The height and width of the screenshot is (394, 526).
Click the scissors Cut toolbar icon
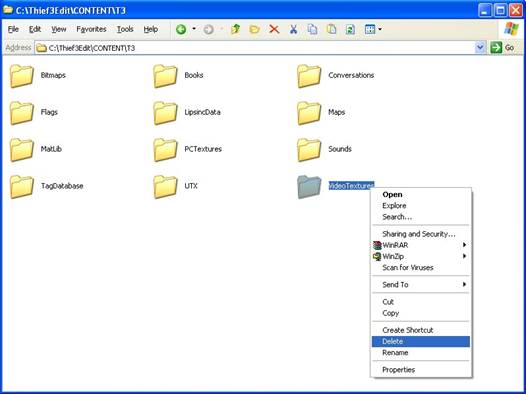coord(294,29)
